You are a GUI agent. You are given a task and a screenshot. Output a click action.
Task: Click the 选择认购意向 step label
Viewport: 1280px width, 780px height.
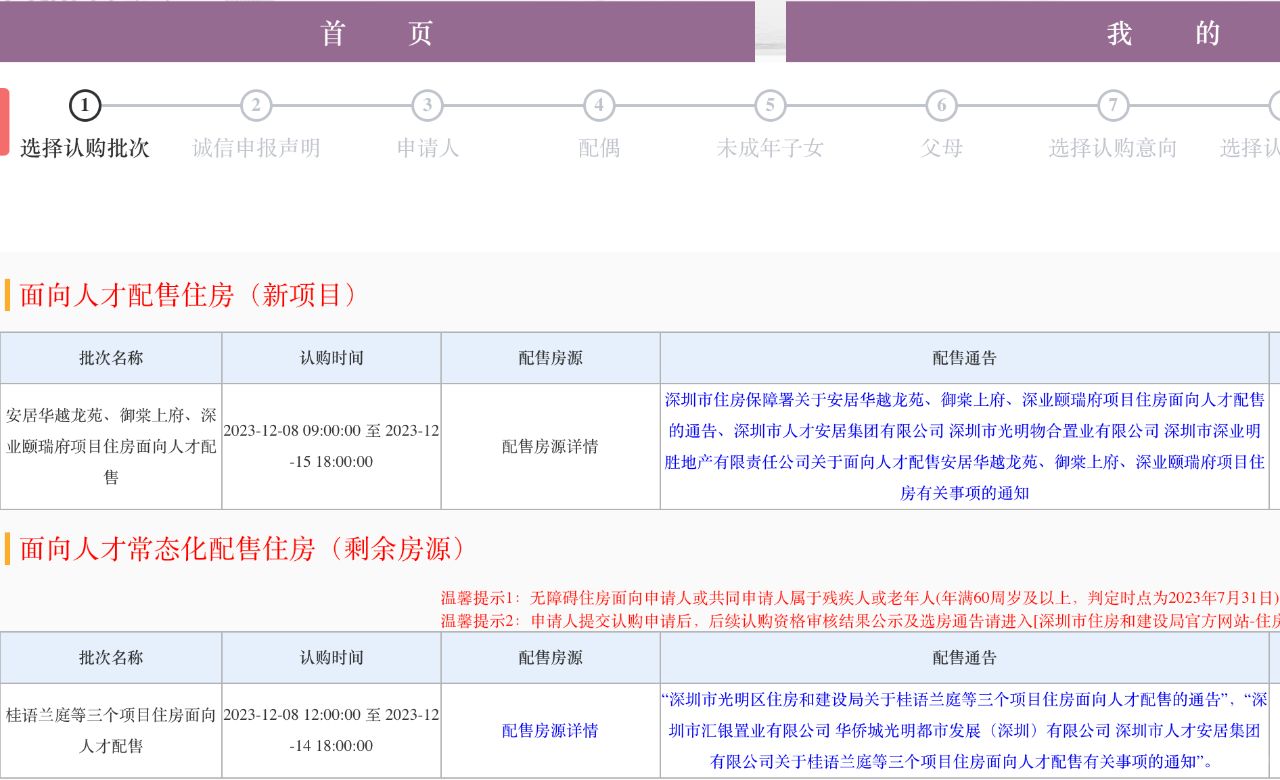1113,148
